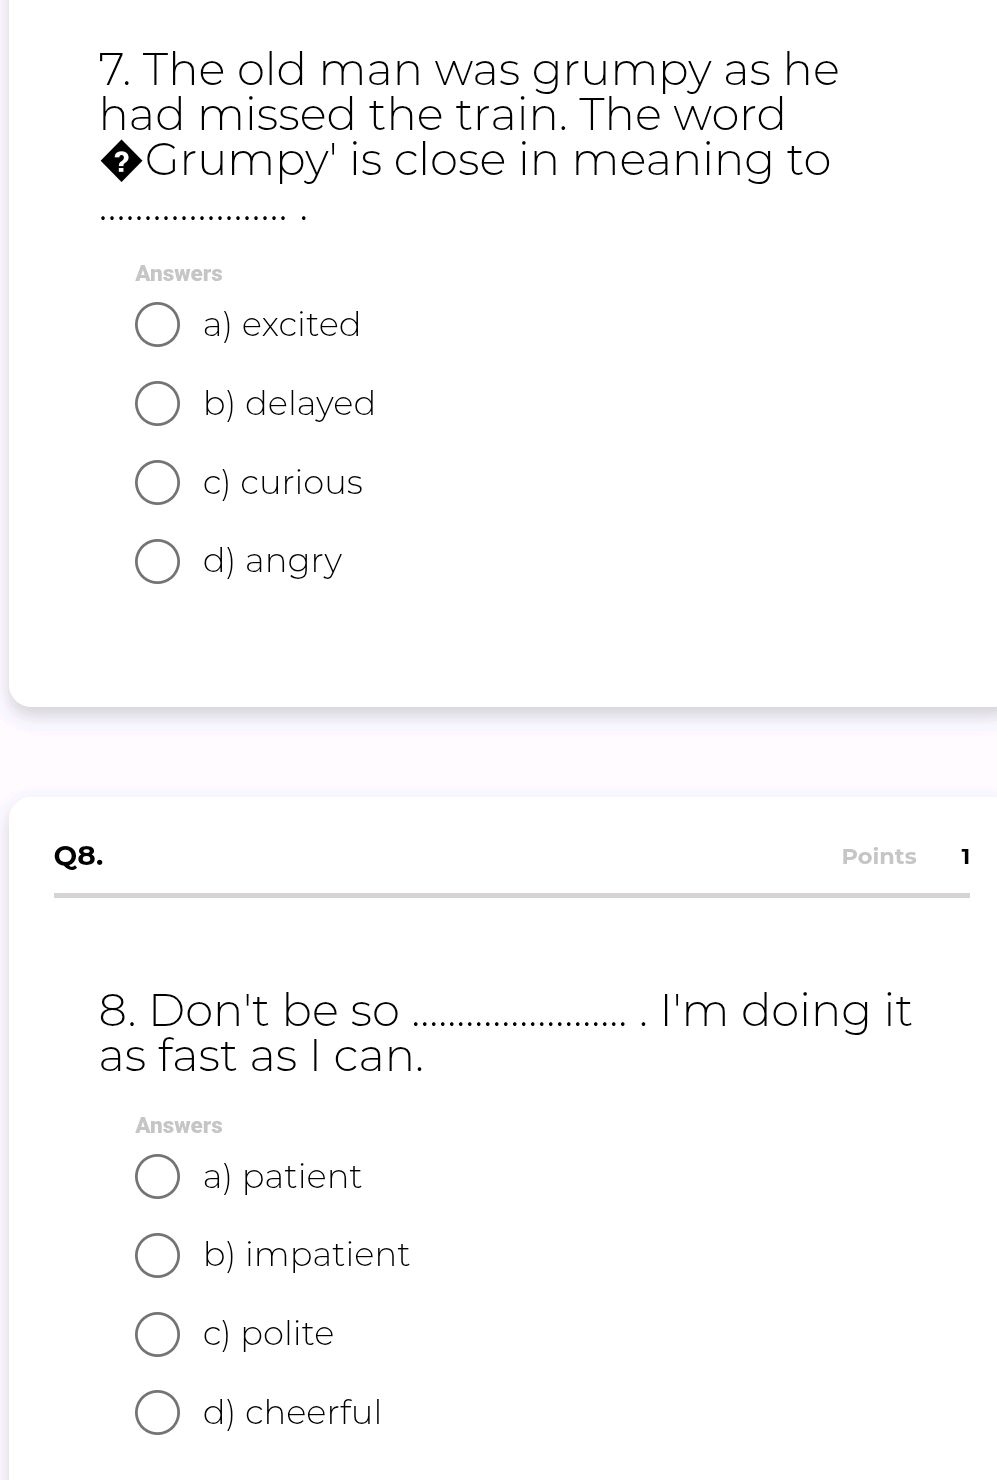Select the 'a) excited' radio option
Viewport: 997px width, 1480px height.
point(157,326)
